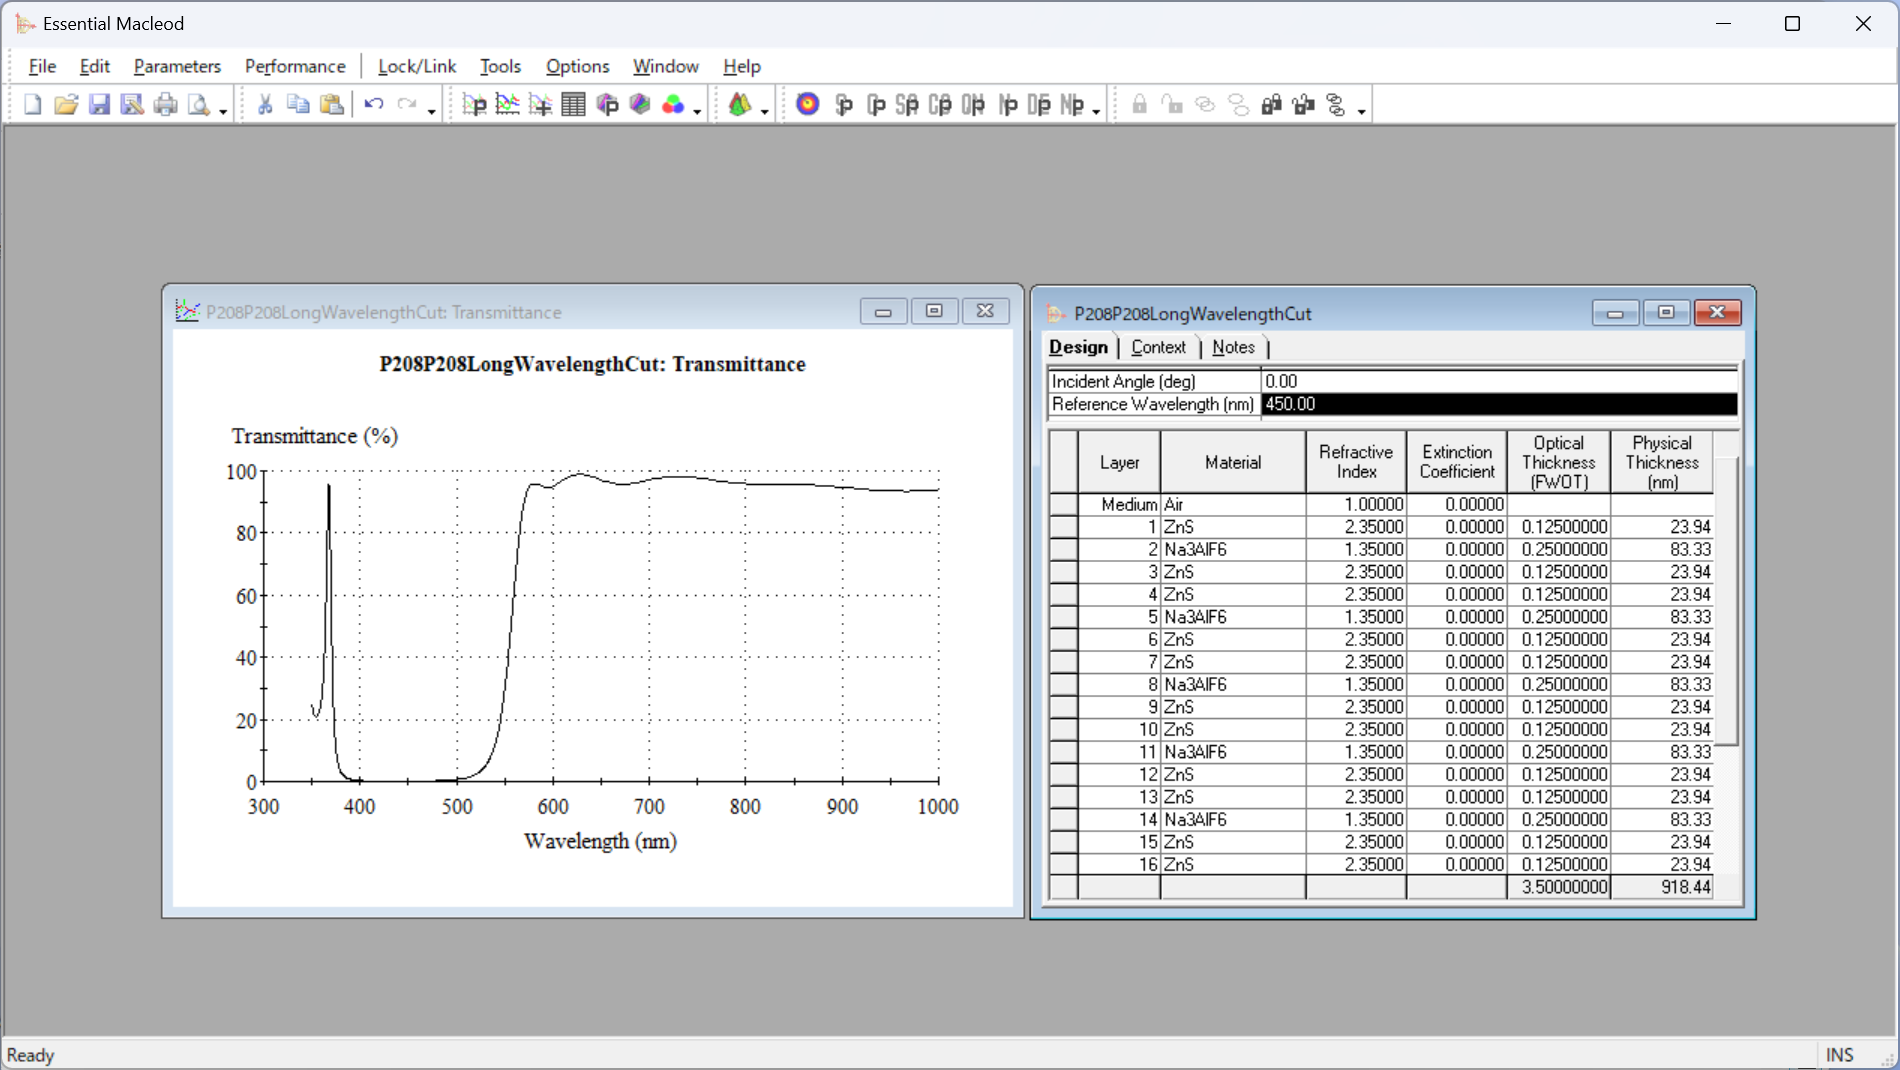Image resolution: width=1900 pixels, height=1070 pixels.
Task: Click Material cell of layer 2 Na3AlF6
Action: 1233,550
